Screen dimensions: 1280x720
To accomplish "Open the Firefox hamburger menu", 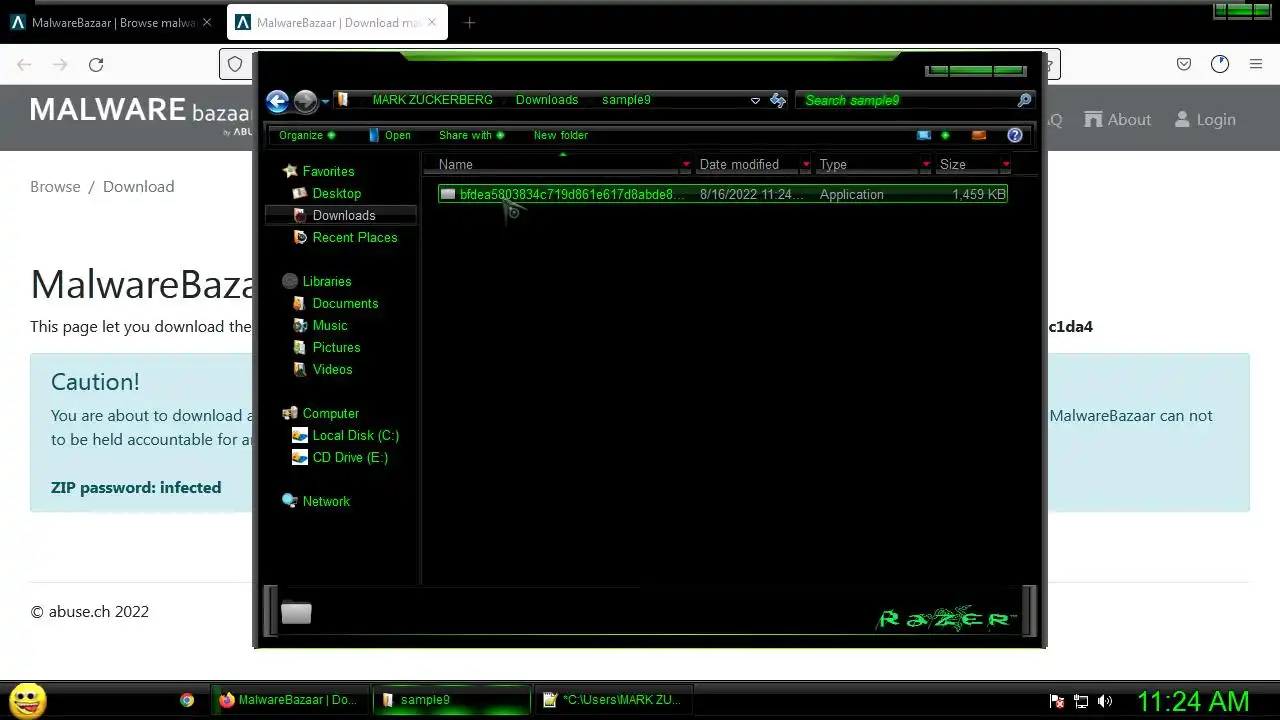I will pos(1256,64).
